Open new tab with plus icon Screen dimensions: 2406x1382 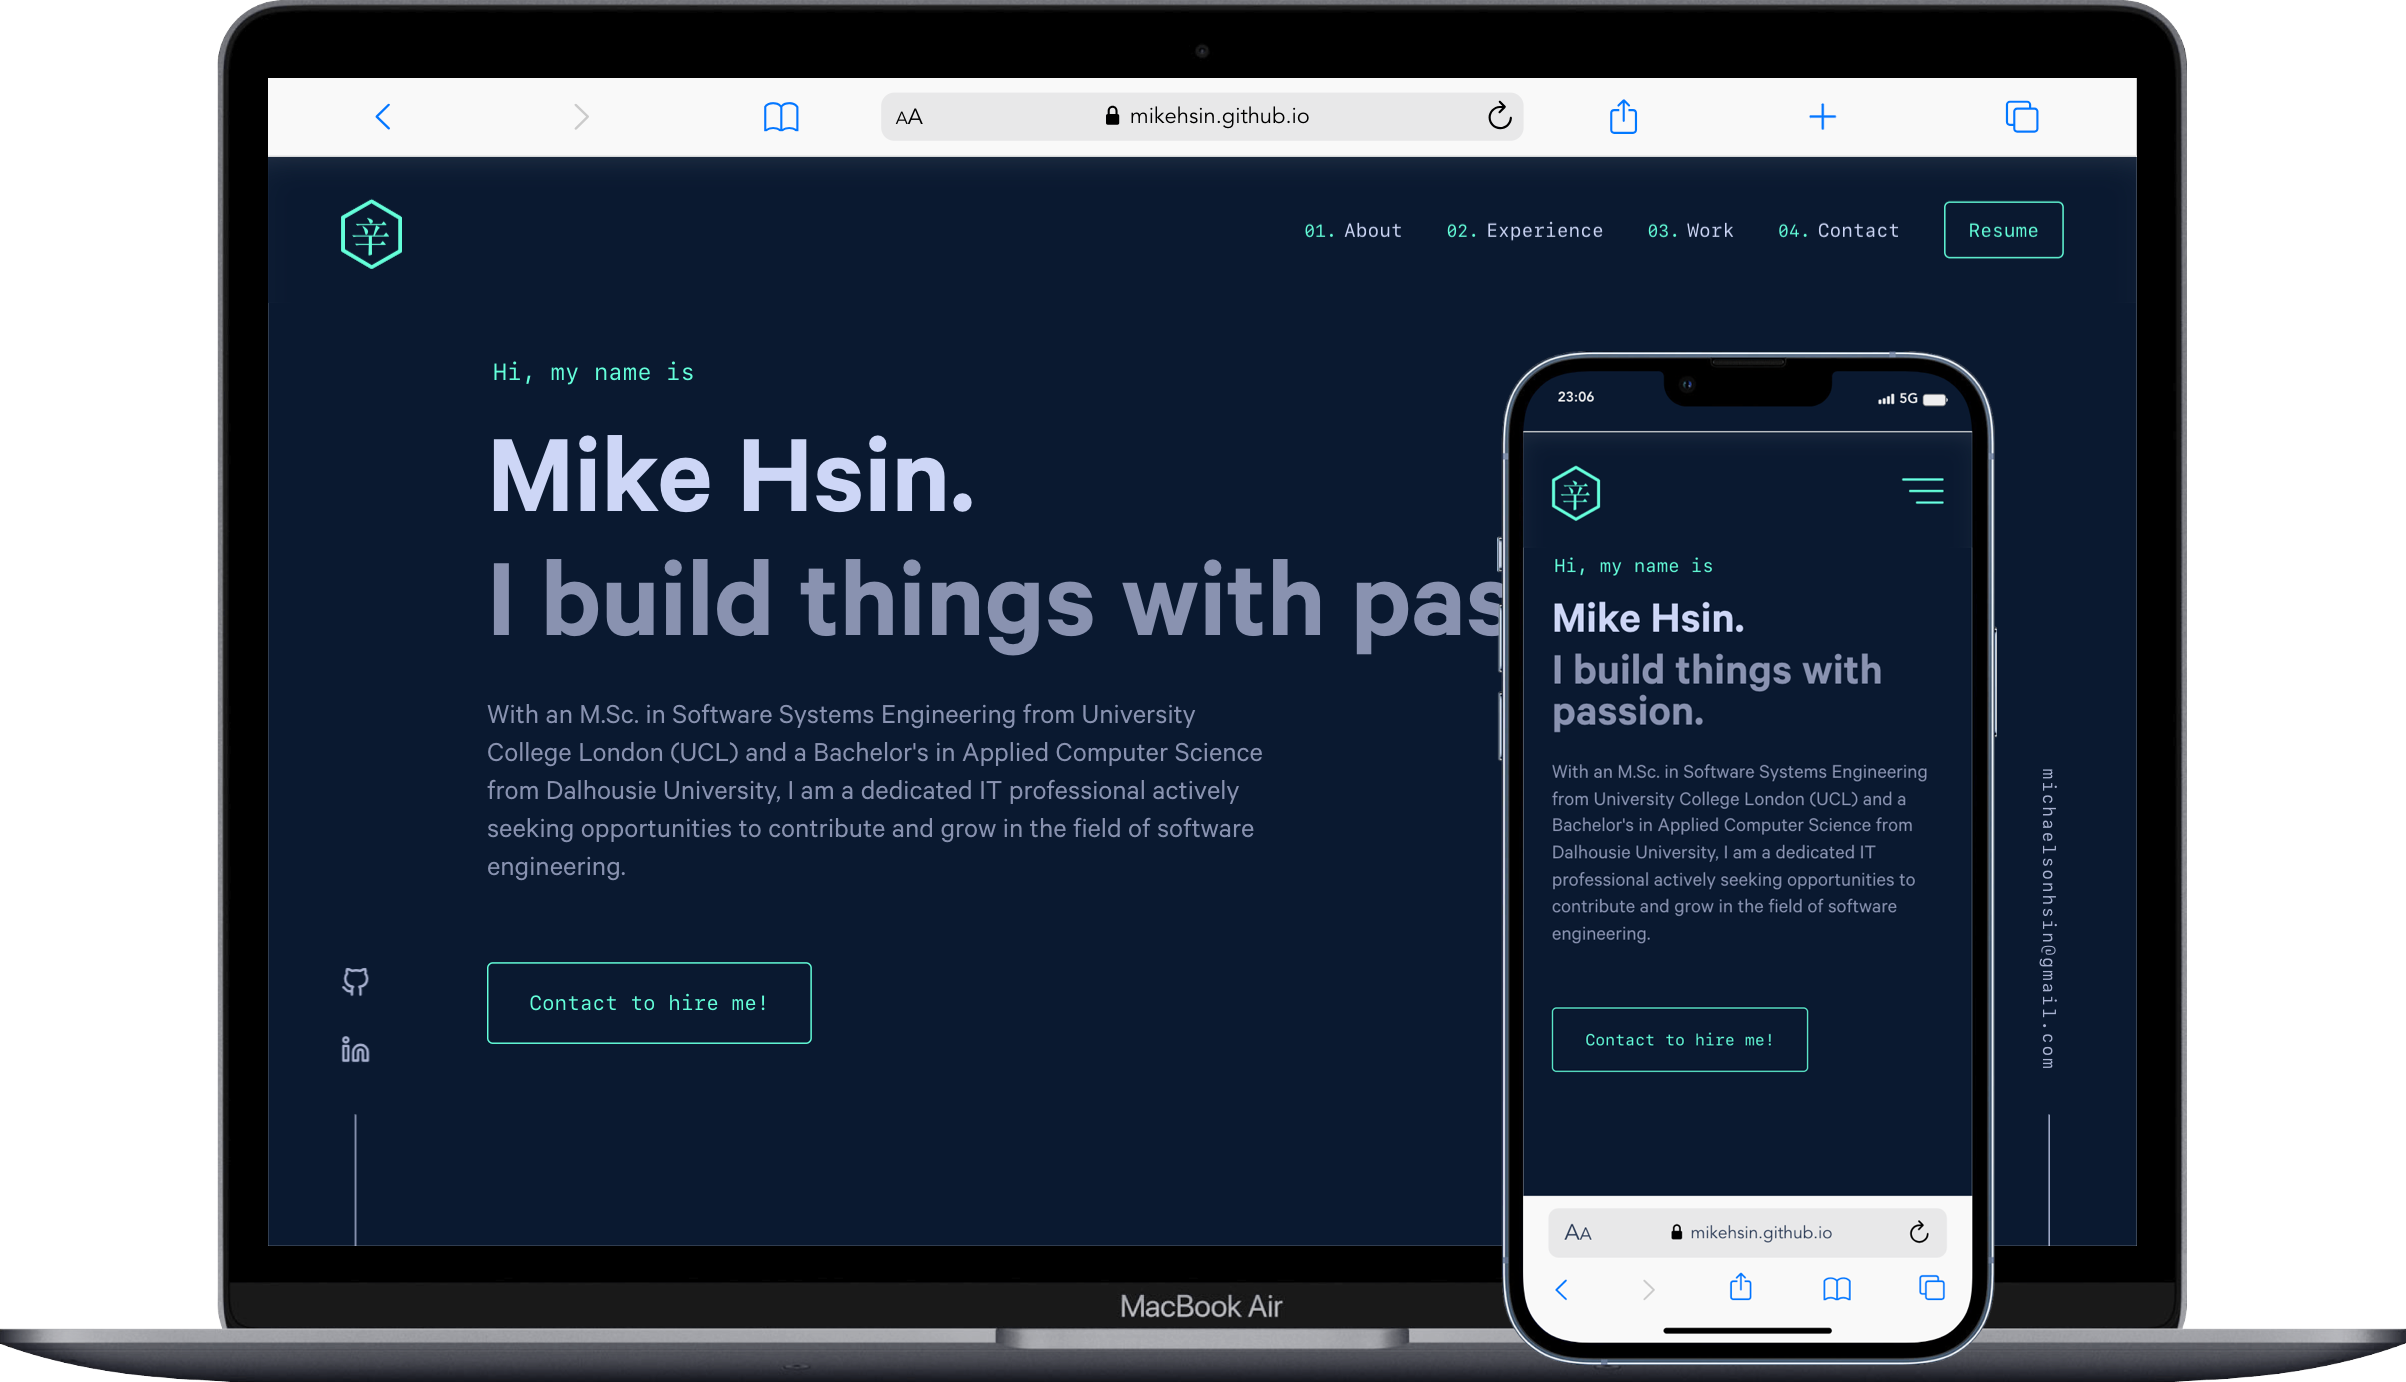click(x=1822, y=117)
